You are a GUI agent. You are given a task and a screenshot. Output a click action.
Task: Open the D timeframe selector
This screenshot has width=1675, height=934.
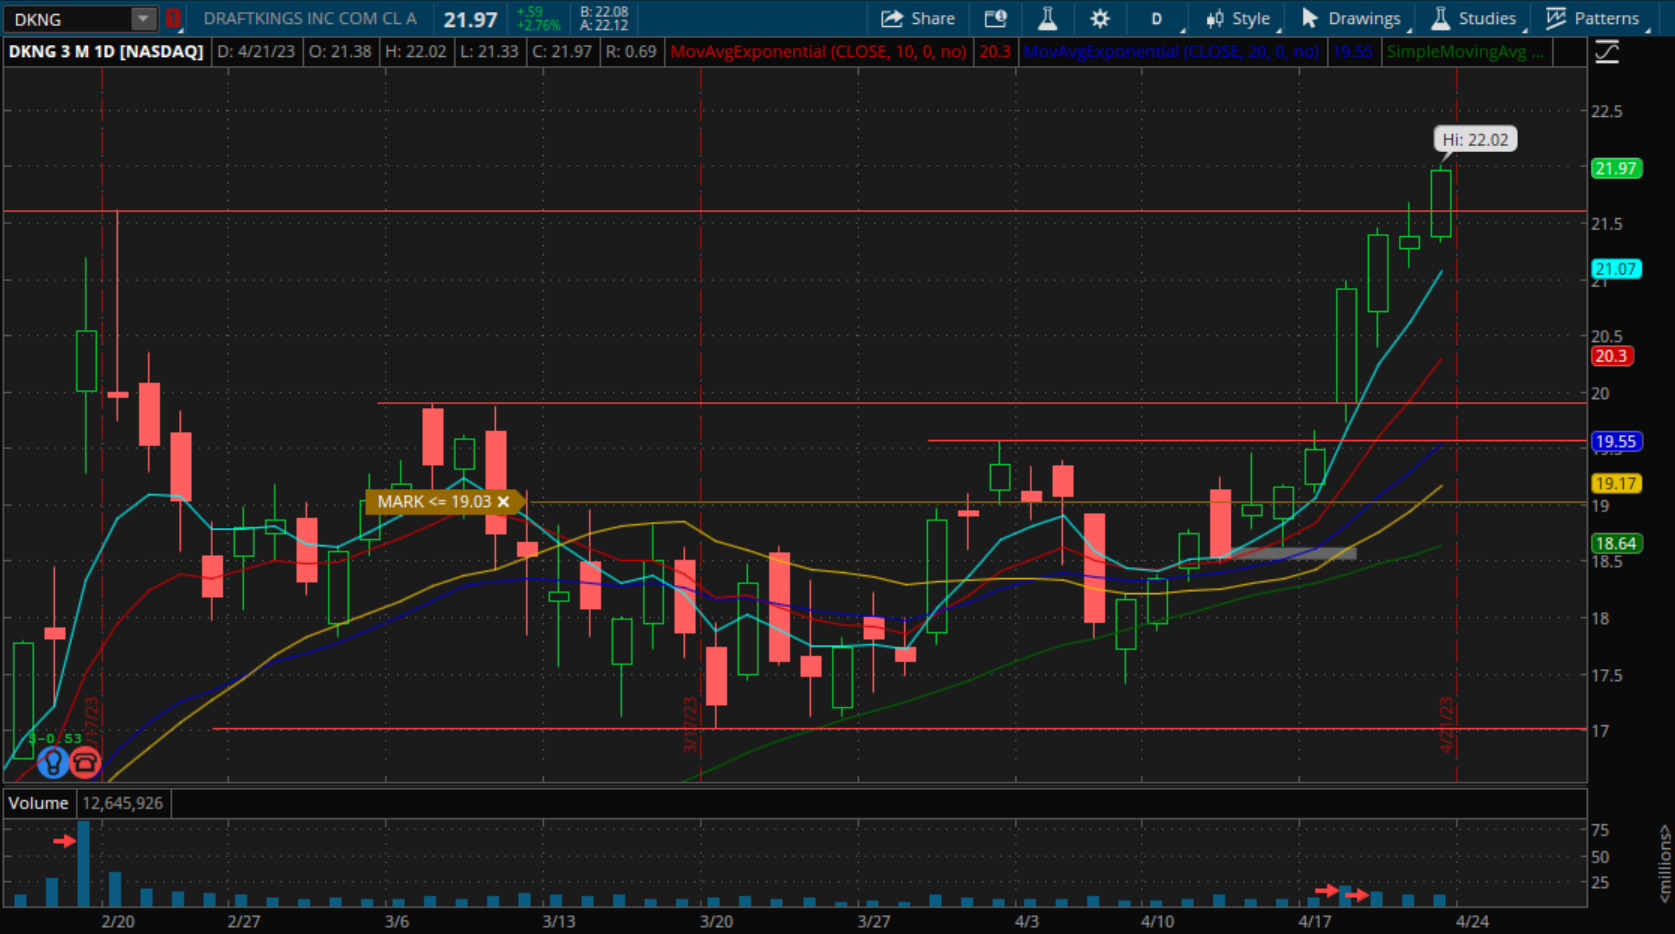[x=1157, y=18]
